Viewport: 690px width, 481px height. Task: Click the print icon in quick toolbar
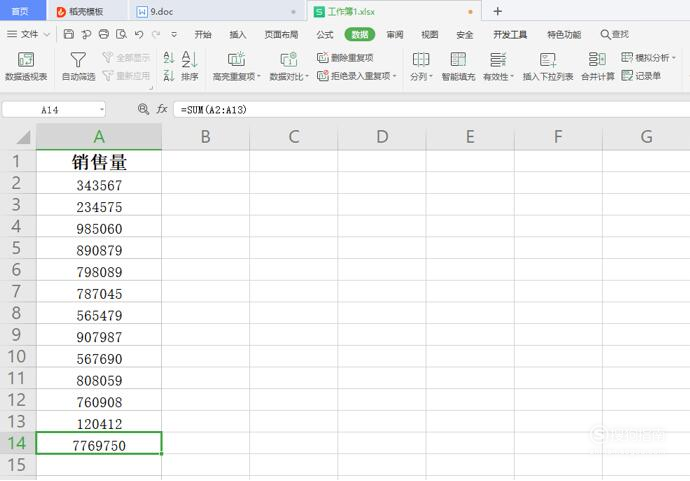pyautogui.click(x=104, y=34)
